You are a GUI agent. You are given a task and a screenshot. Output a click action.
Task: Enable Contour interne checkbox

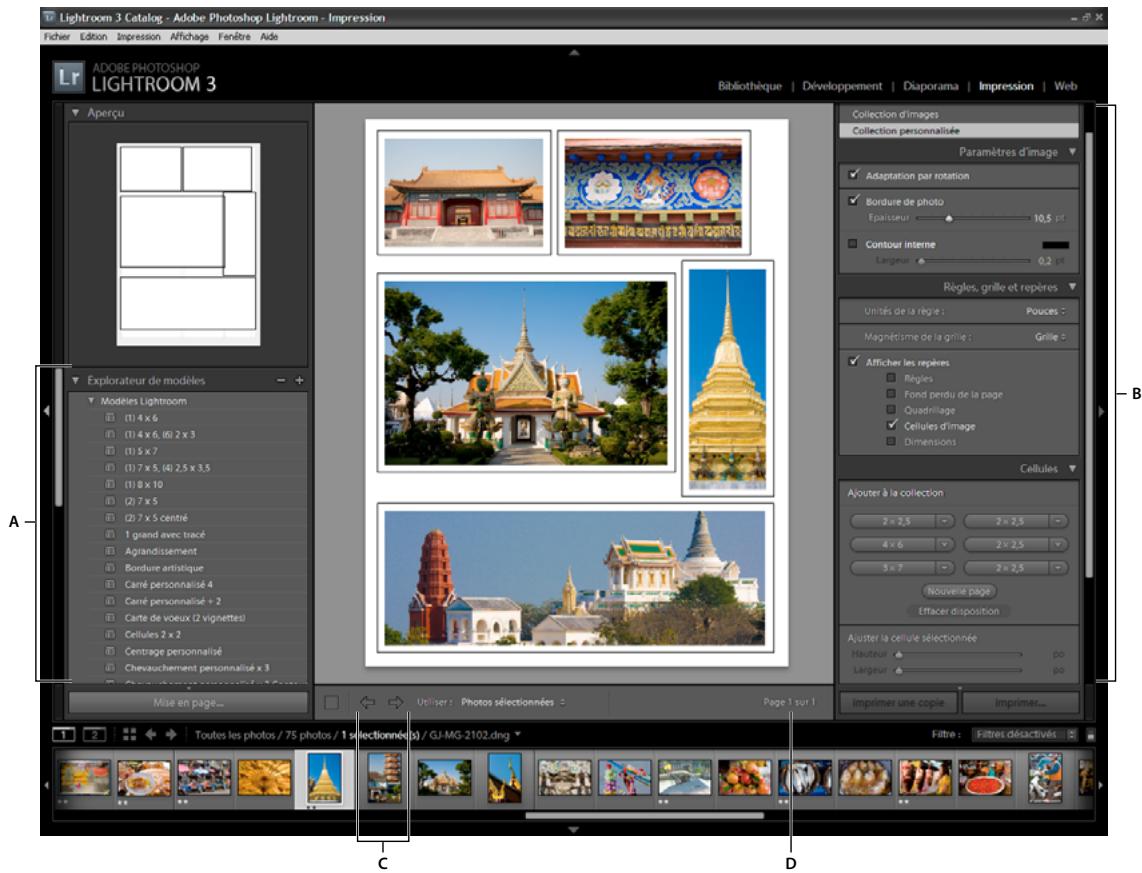853,244
